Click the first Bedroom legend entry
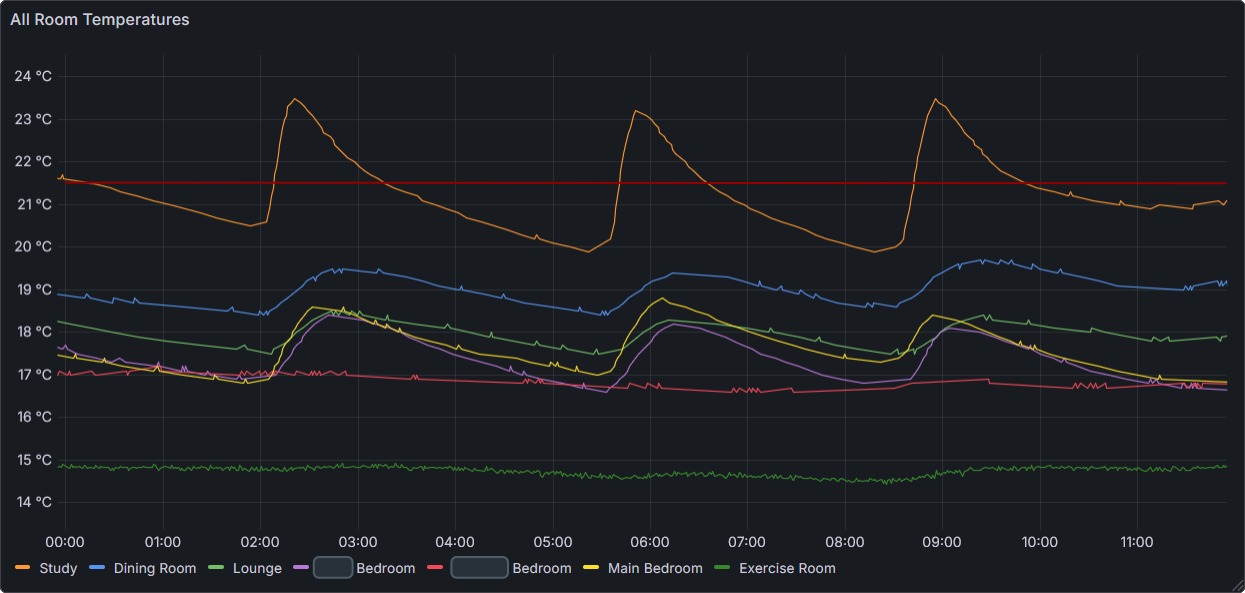Screen dimensions: 1245x593 pos(385,567)
